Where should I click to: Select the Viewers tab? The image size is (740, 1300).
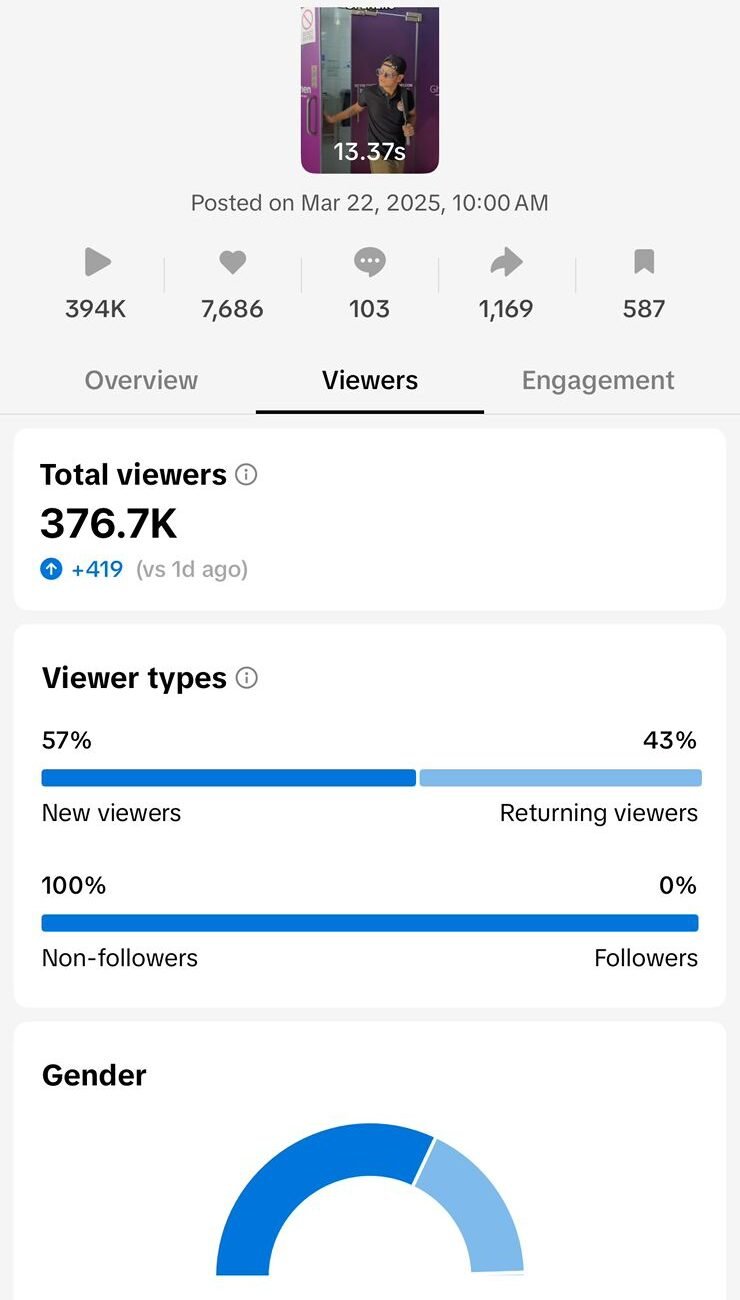pos(370,381)
